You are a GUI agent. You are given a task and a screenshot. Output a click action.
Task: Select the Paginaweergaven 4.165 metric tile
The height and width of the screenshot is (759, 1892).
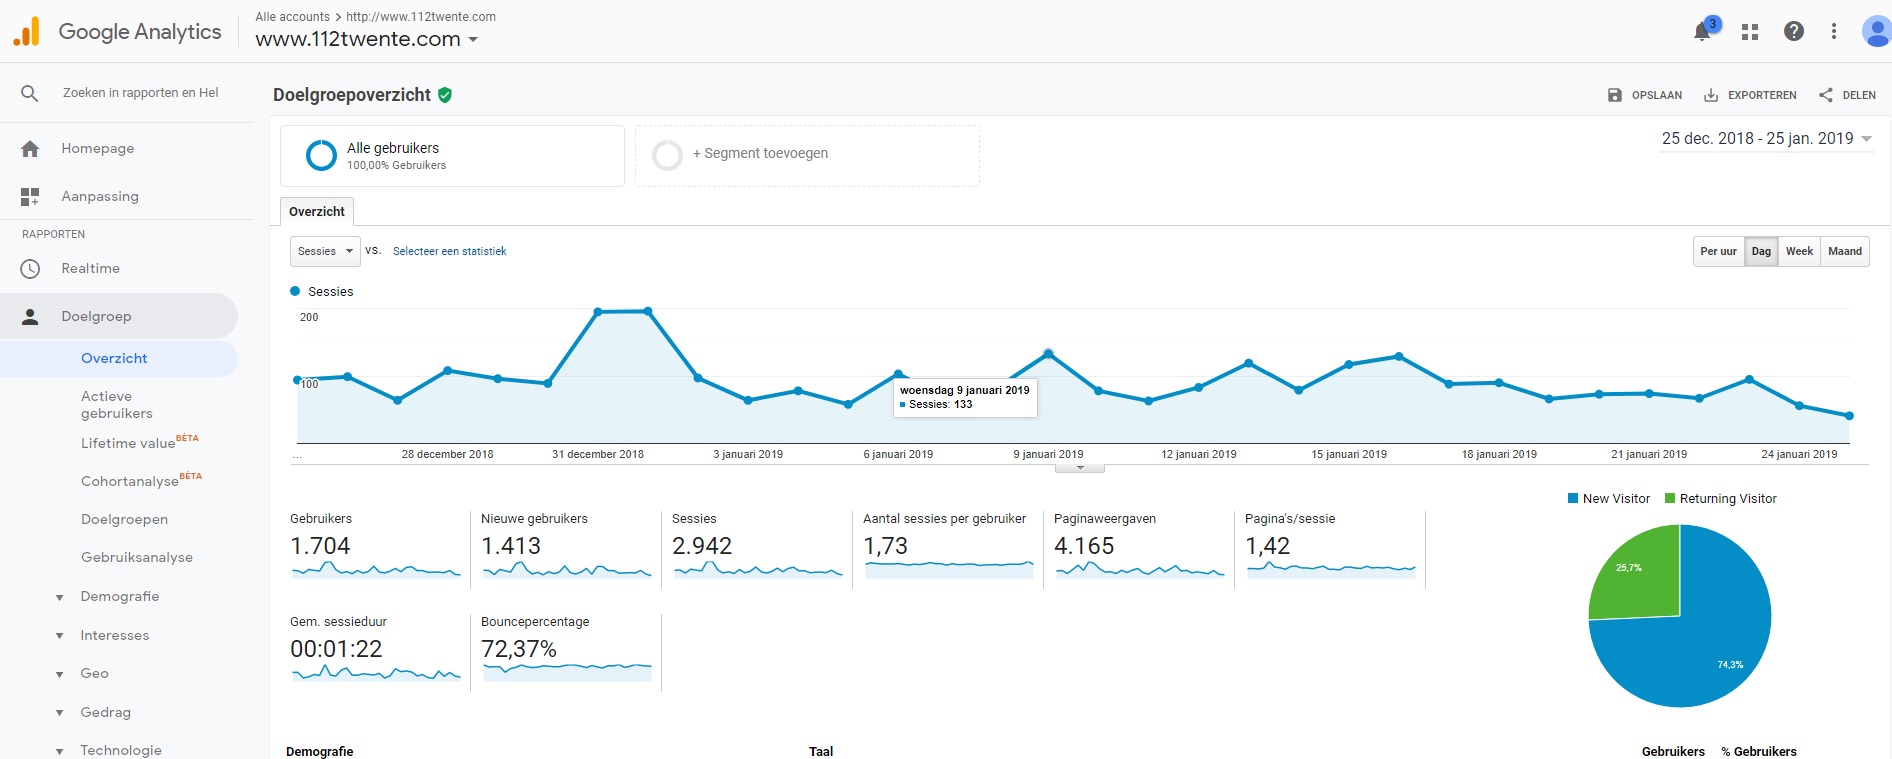[1139, 548]
